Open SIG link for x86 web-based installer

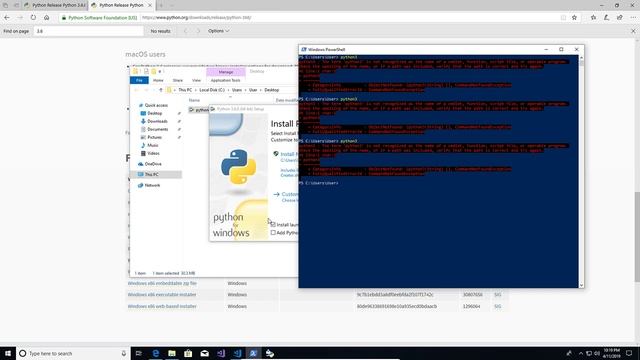(x=498, y=306)
